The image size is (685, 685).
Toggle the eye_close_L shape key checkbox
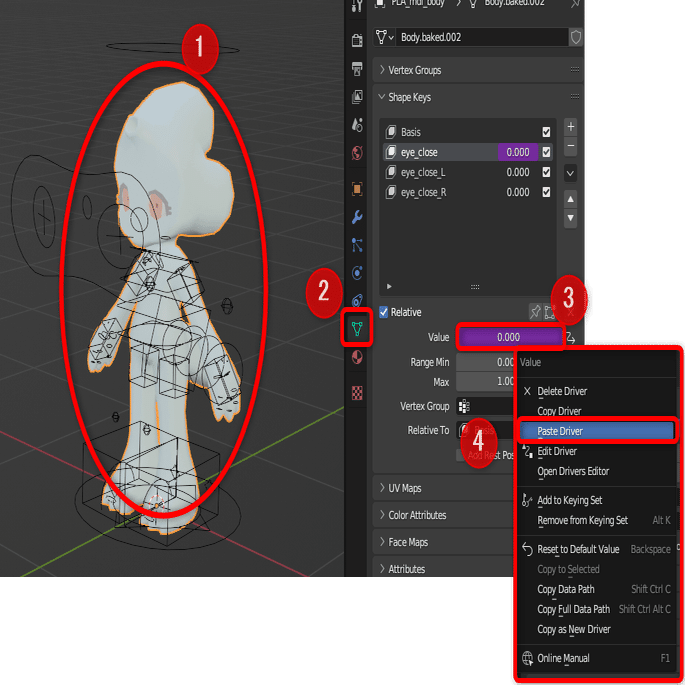546,172
